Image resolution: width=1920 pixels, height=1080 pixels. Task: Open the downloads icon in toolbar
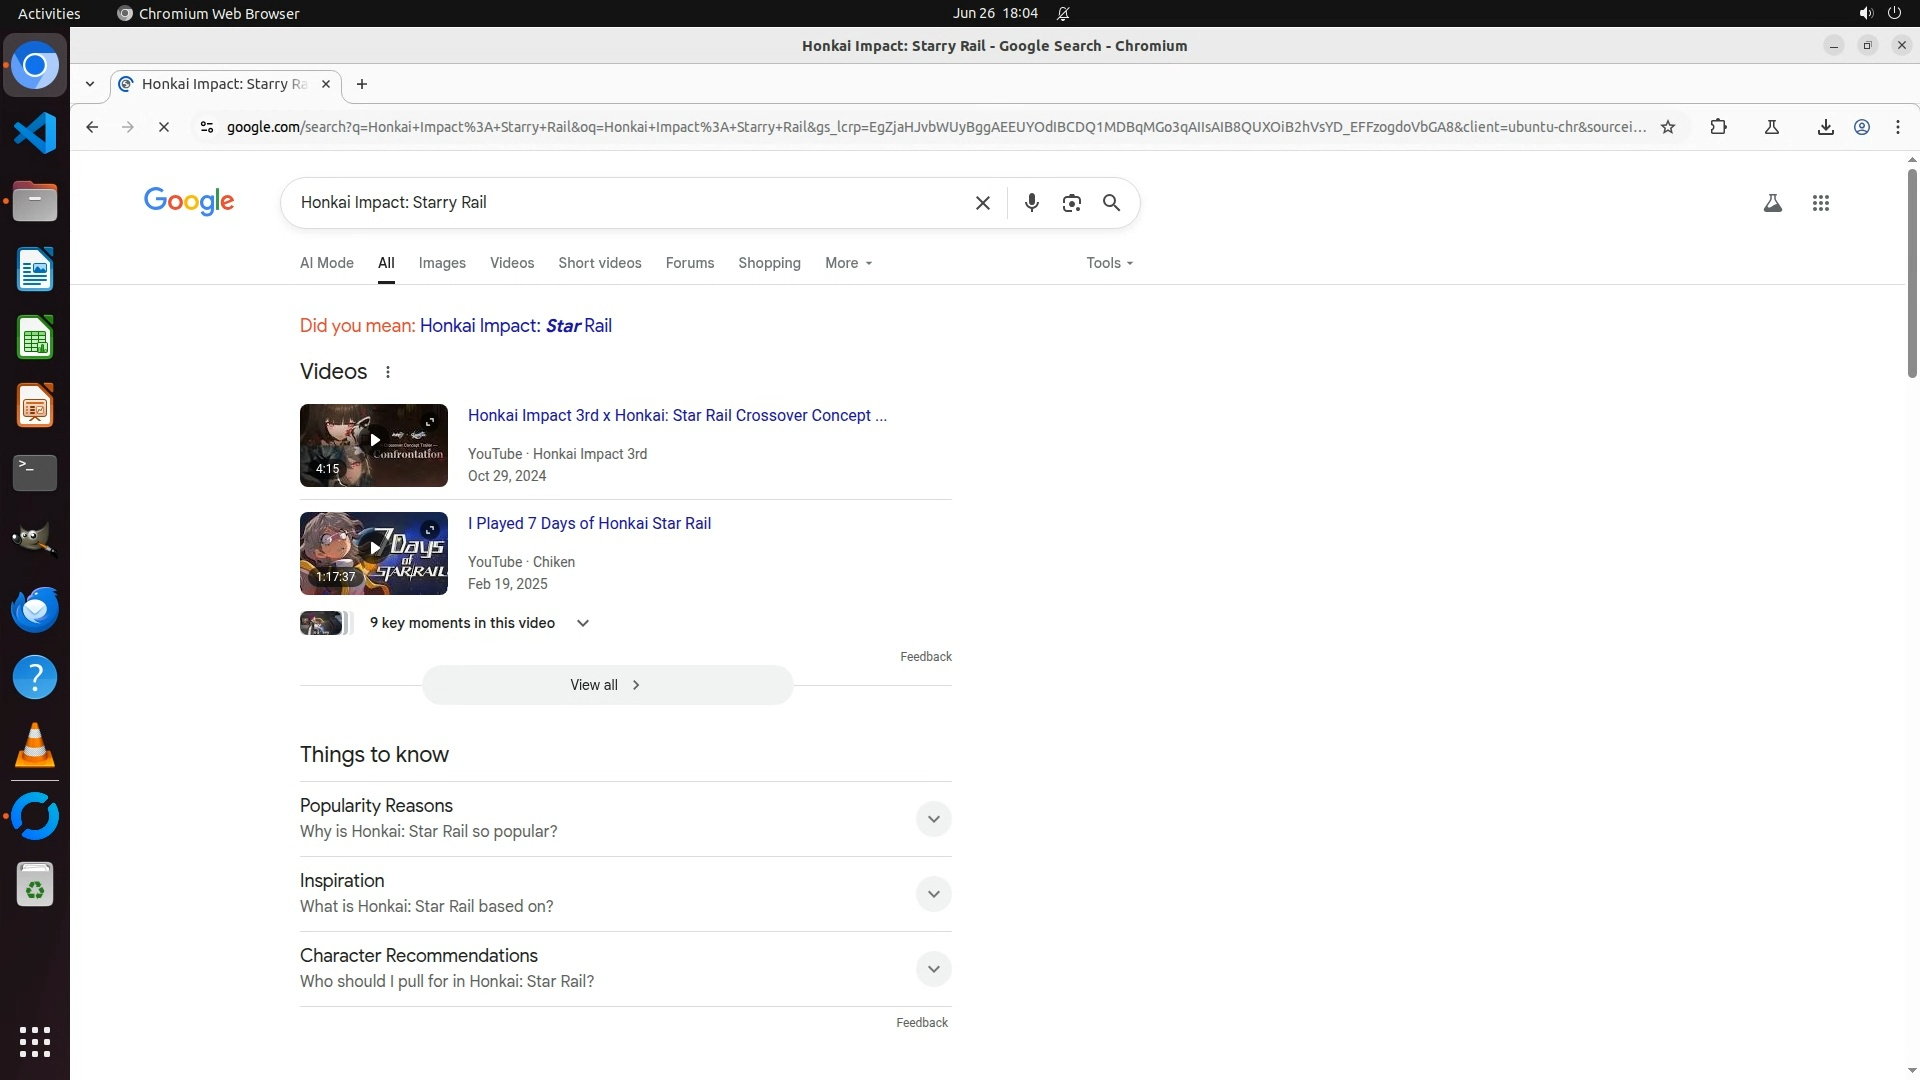point(1825,127)
